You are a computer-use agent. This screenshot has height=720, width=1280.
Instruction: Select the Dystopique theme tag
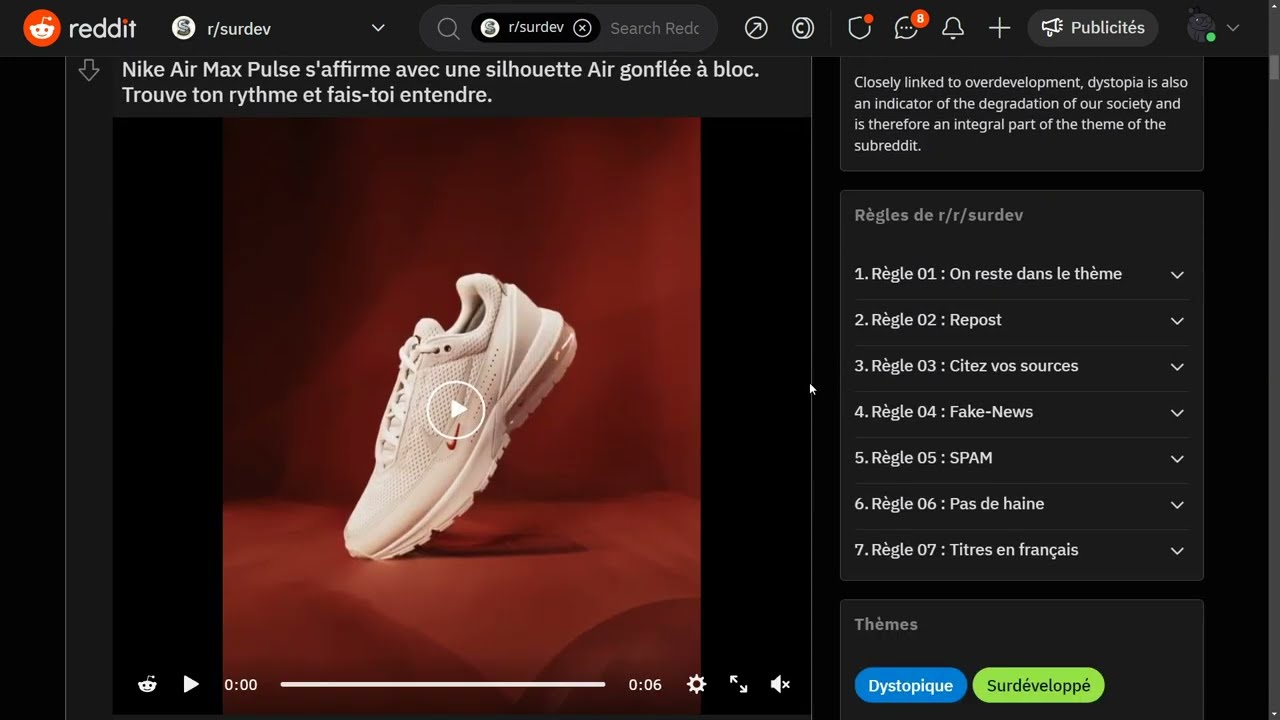(910, 685)
